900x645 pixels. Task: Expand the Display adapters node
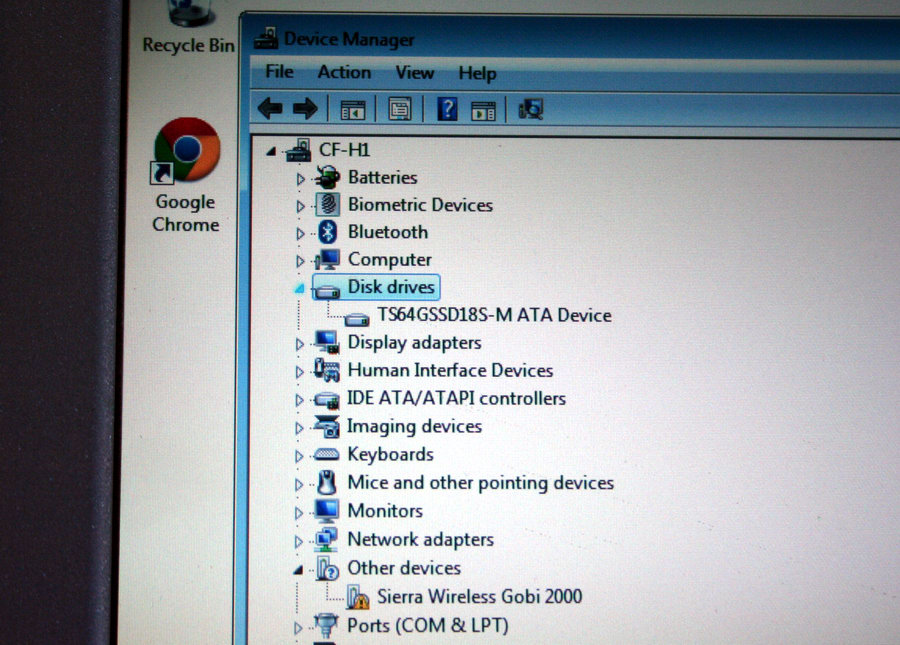(300, 344)
